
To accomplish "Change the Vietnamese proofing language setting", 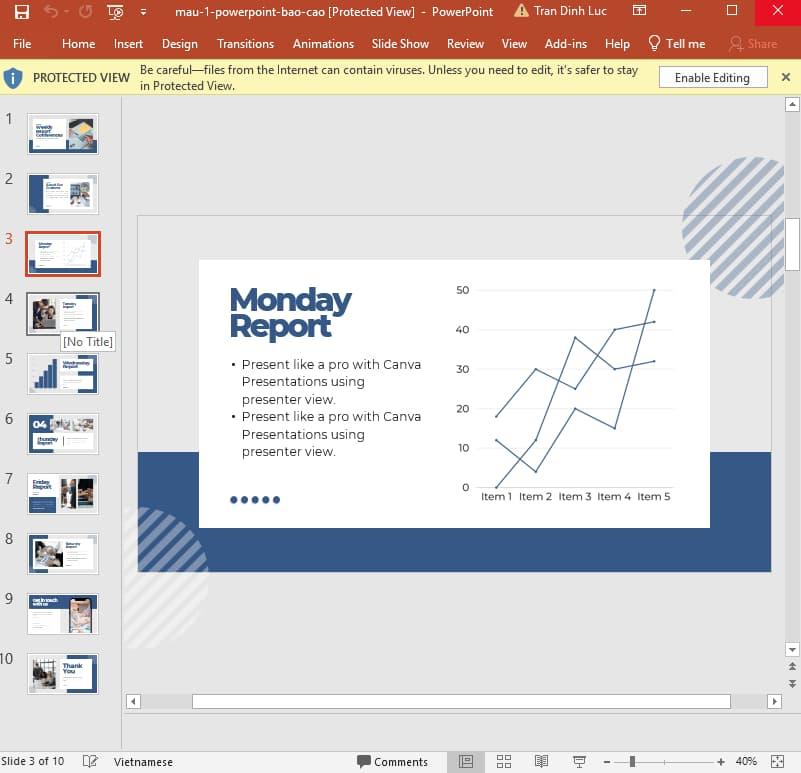I will point(142,761).
